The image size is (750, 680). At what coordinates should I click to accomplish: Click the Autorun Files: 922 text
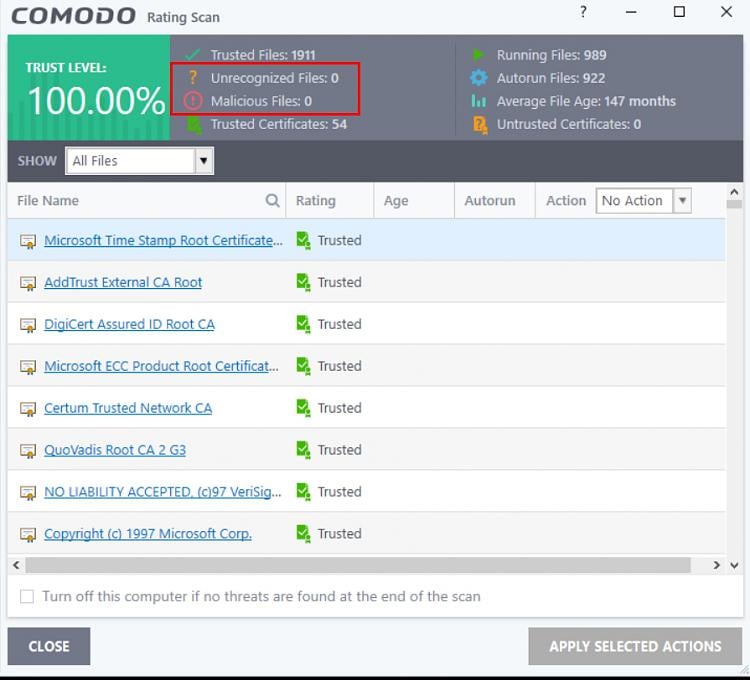551,78
